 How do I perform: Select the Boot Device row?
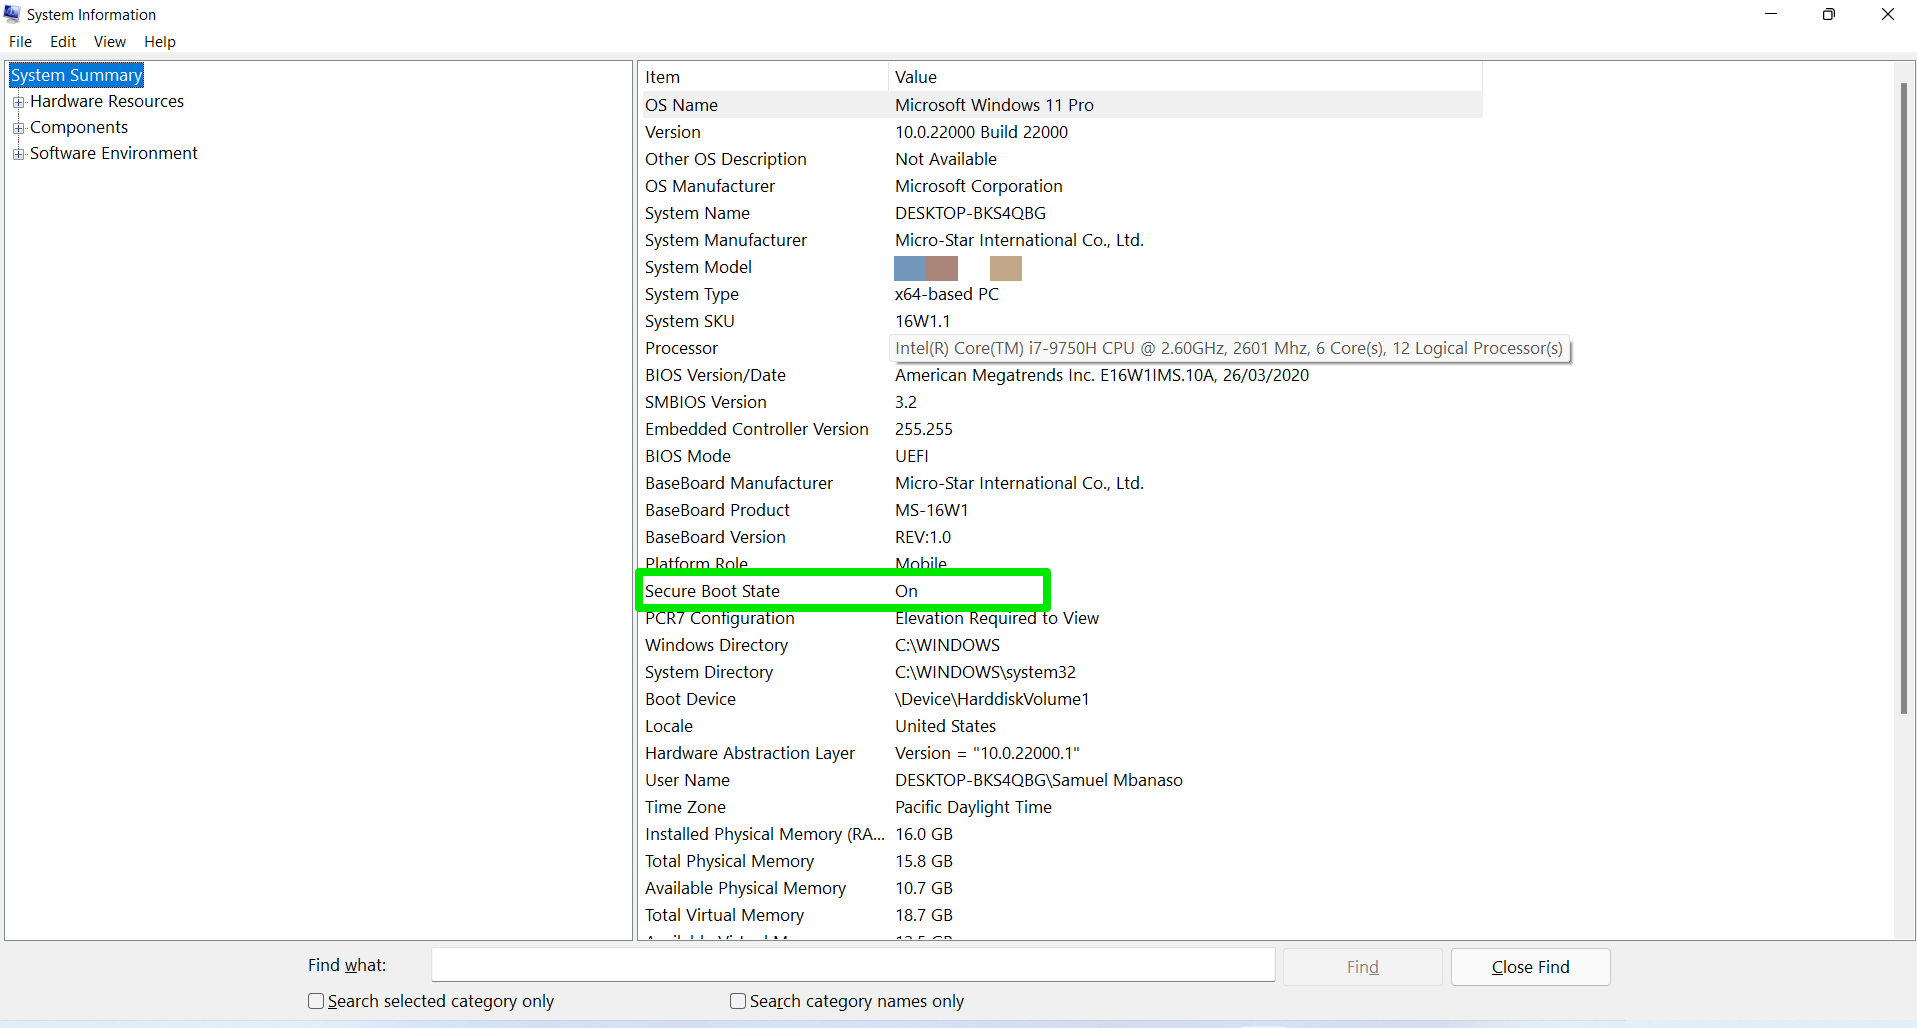pos(1061,699)
